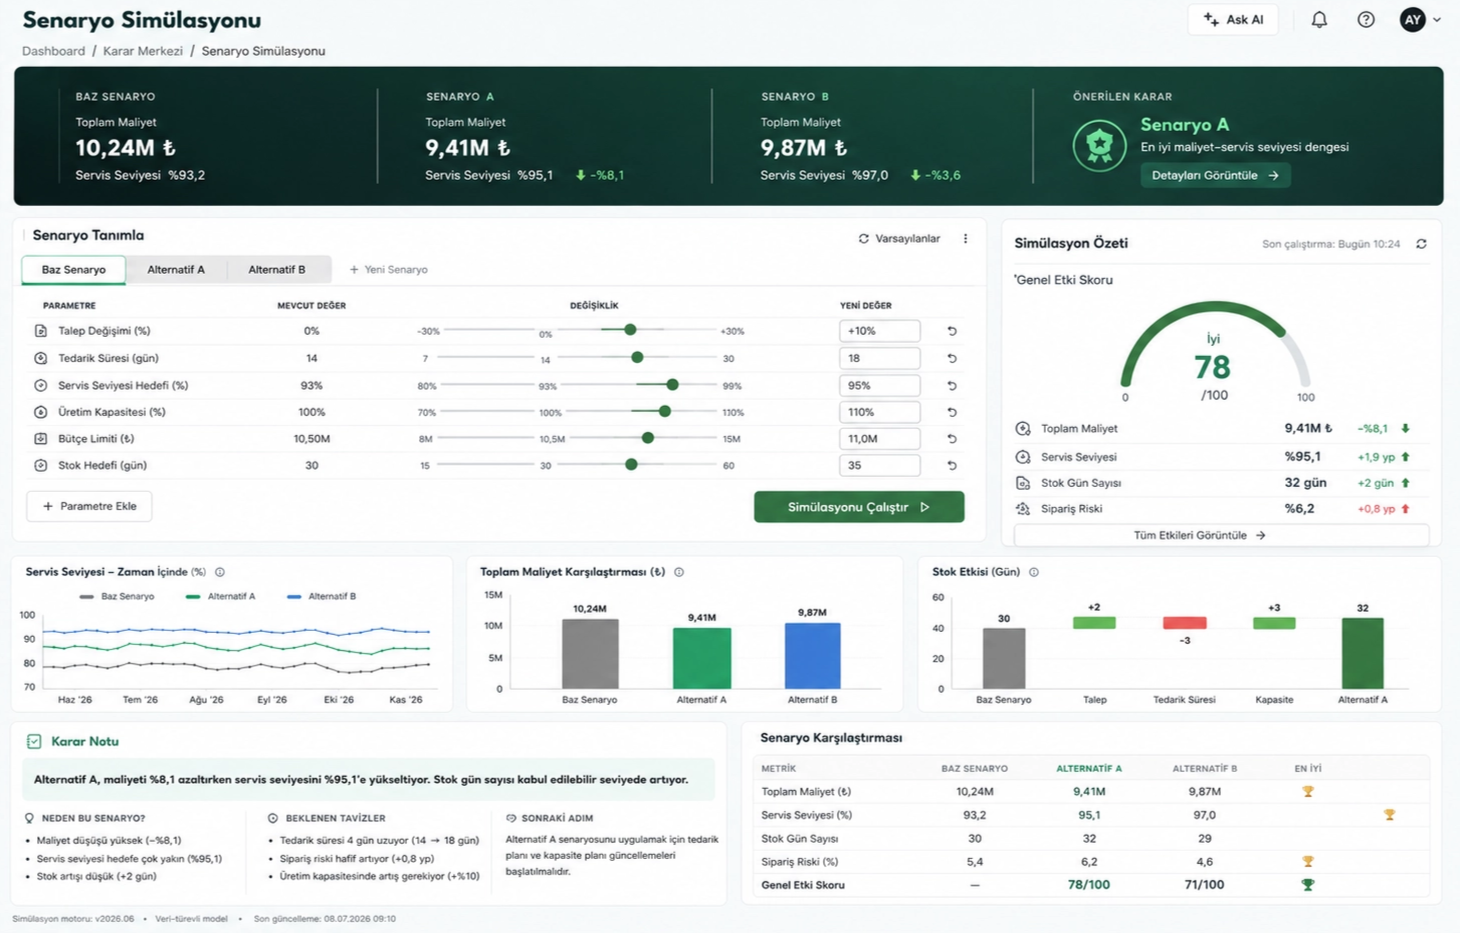Toggle the Alternatif B legend series
Screen dimensions: 1460x933
tap(321, 596)
